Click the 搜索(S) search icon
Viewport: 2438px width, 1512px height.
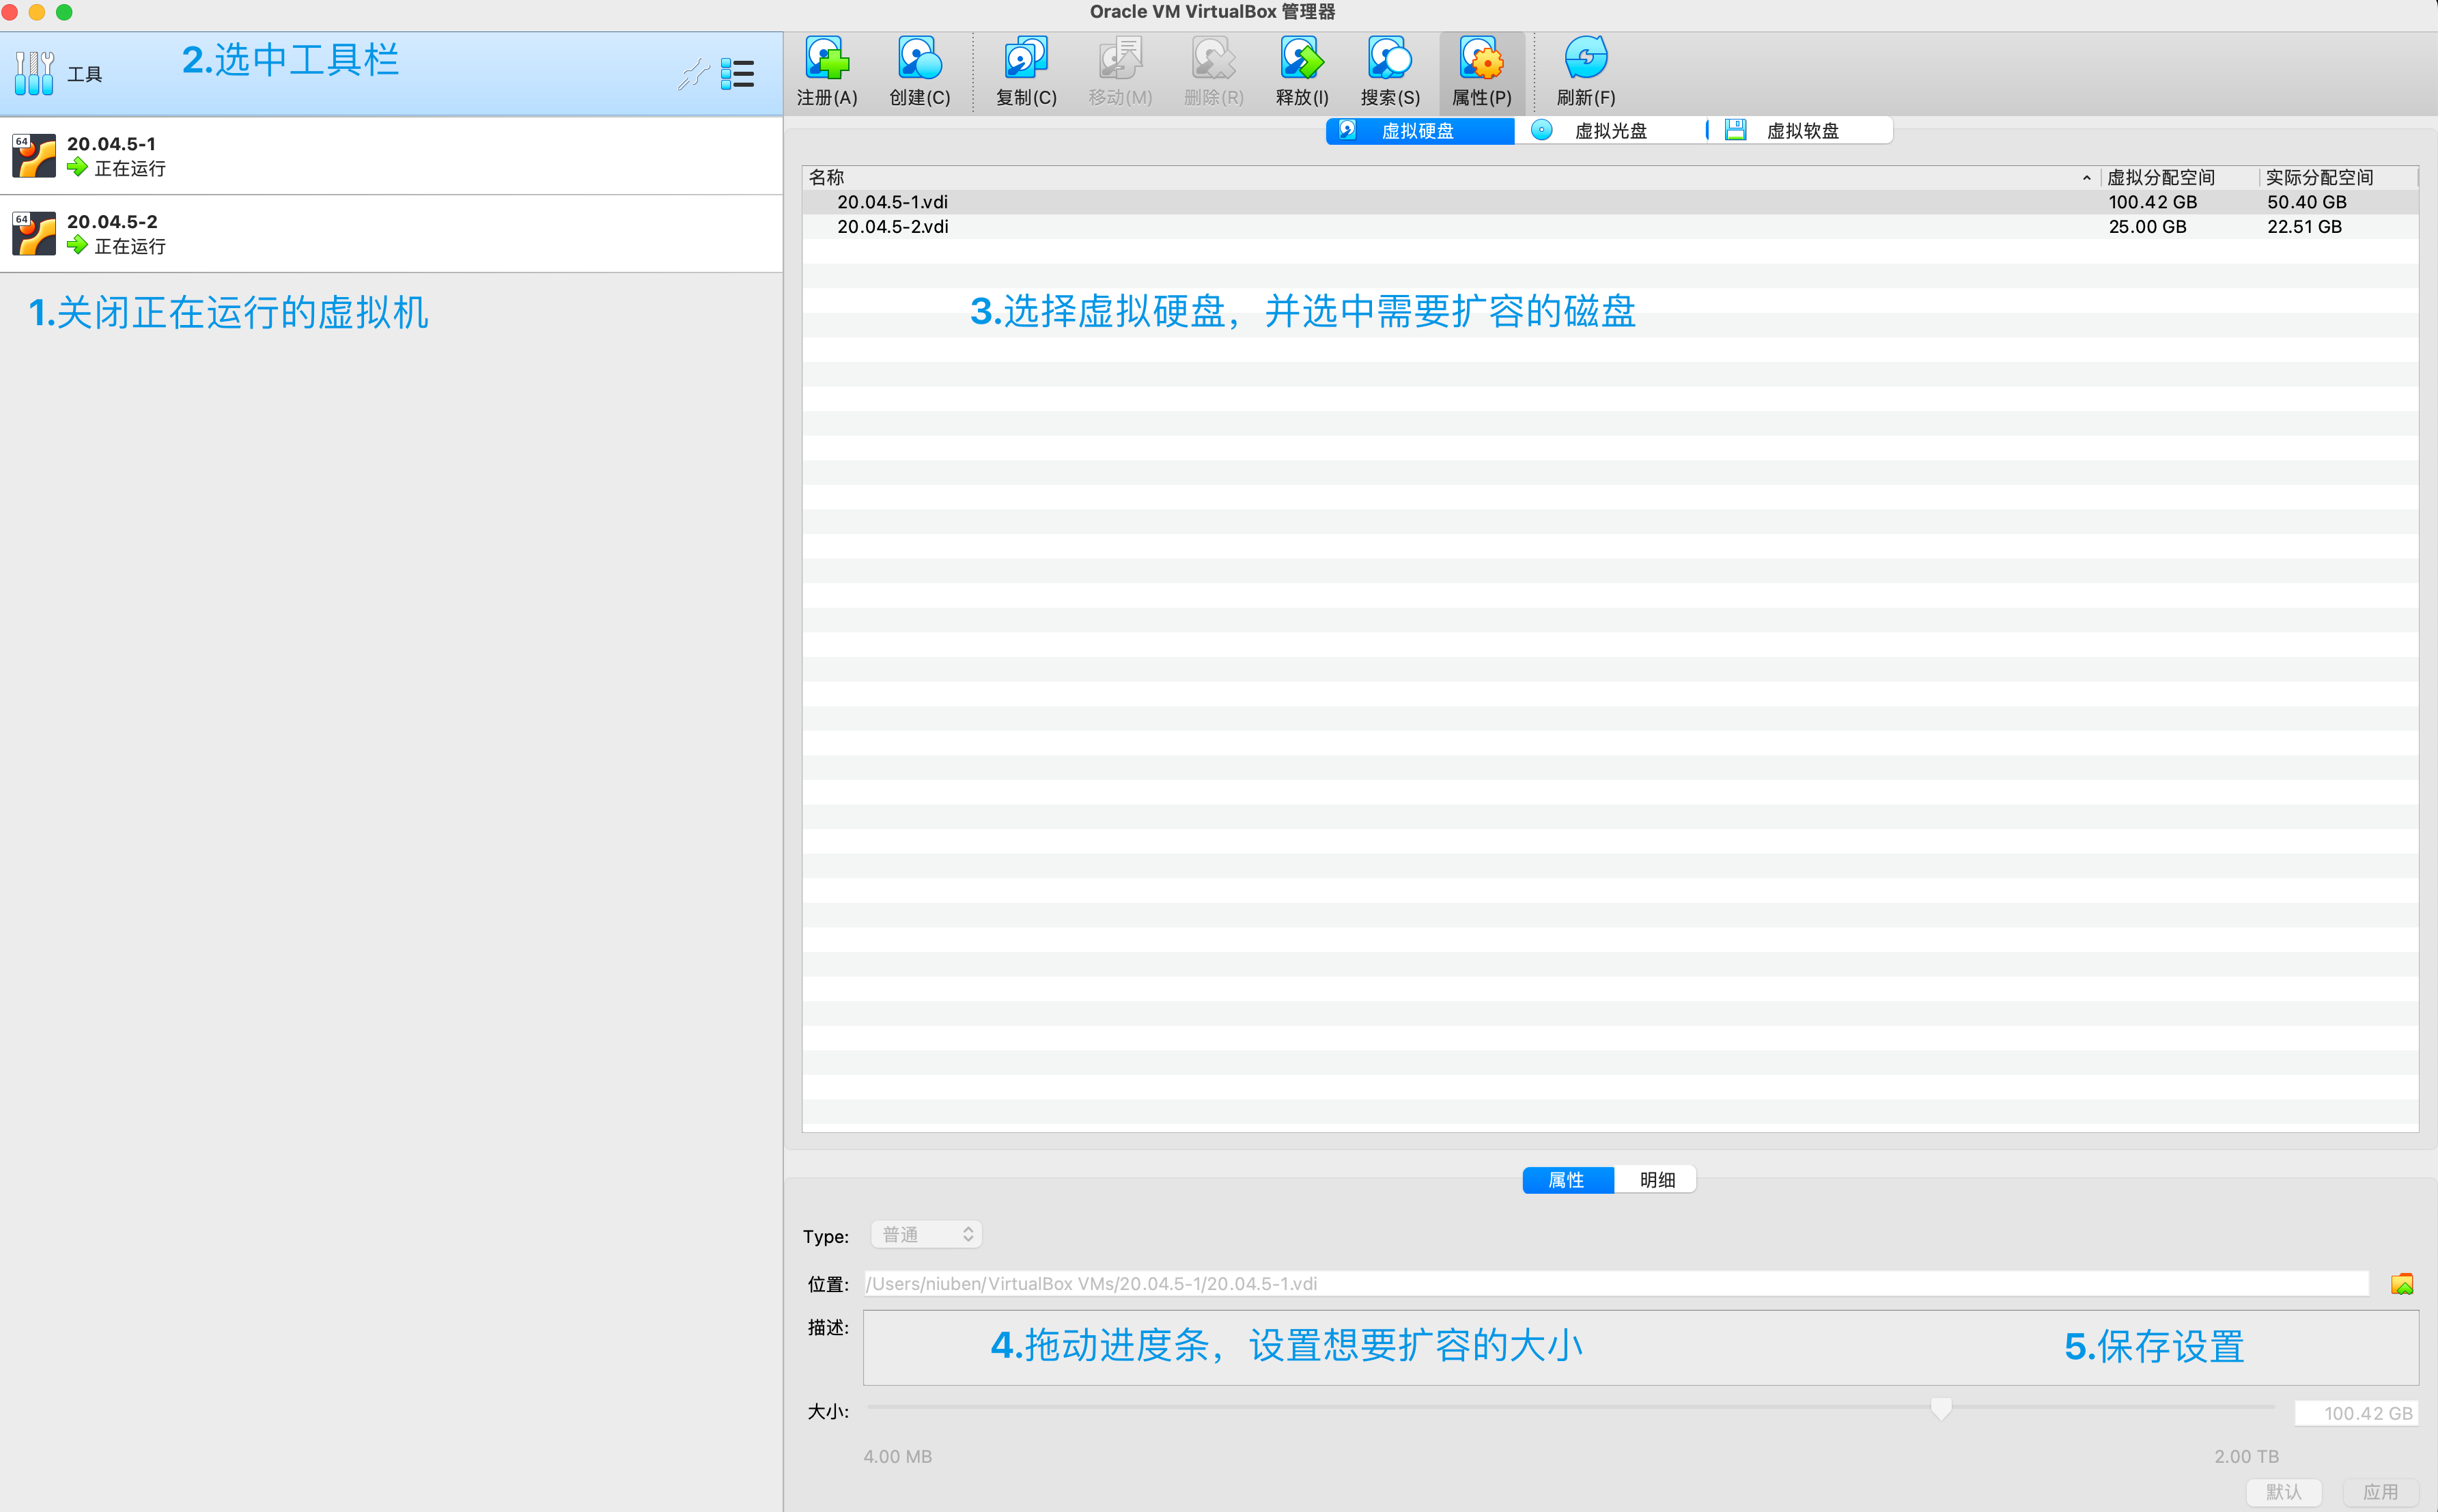1390,58
